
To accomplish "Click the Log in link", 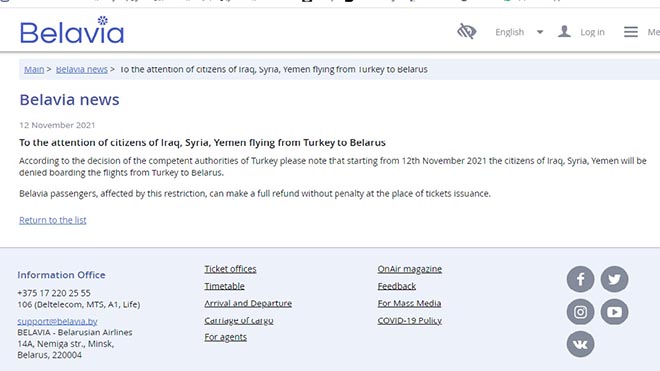I will coord(592,32).
